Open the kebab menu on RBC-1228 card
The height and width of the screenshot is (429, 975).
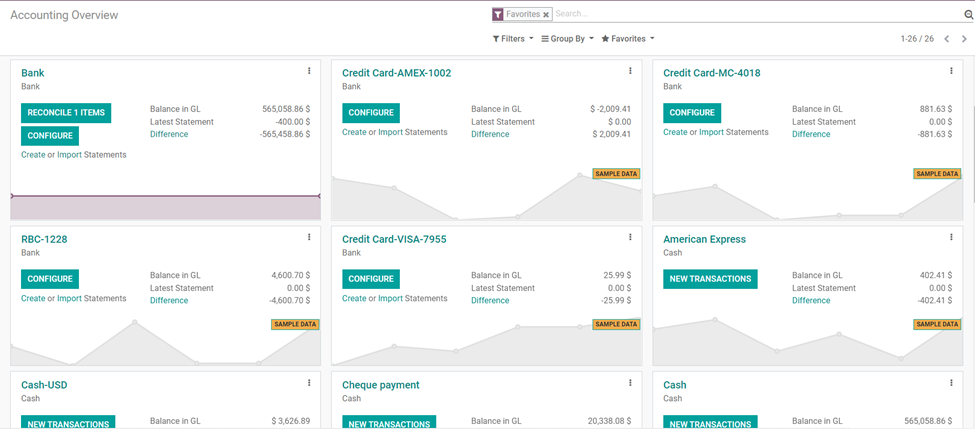point(309,237)
